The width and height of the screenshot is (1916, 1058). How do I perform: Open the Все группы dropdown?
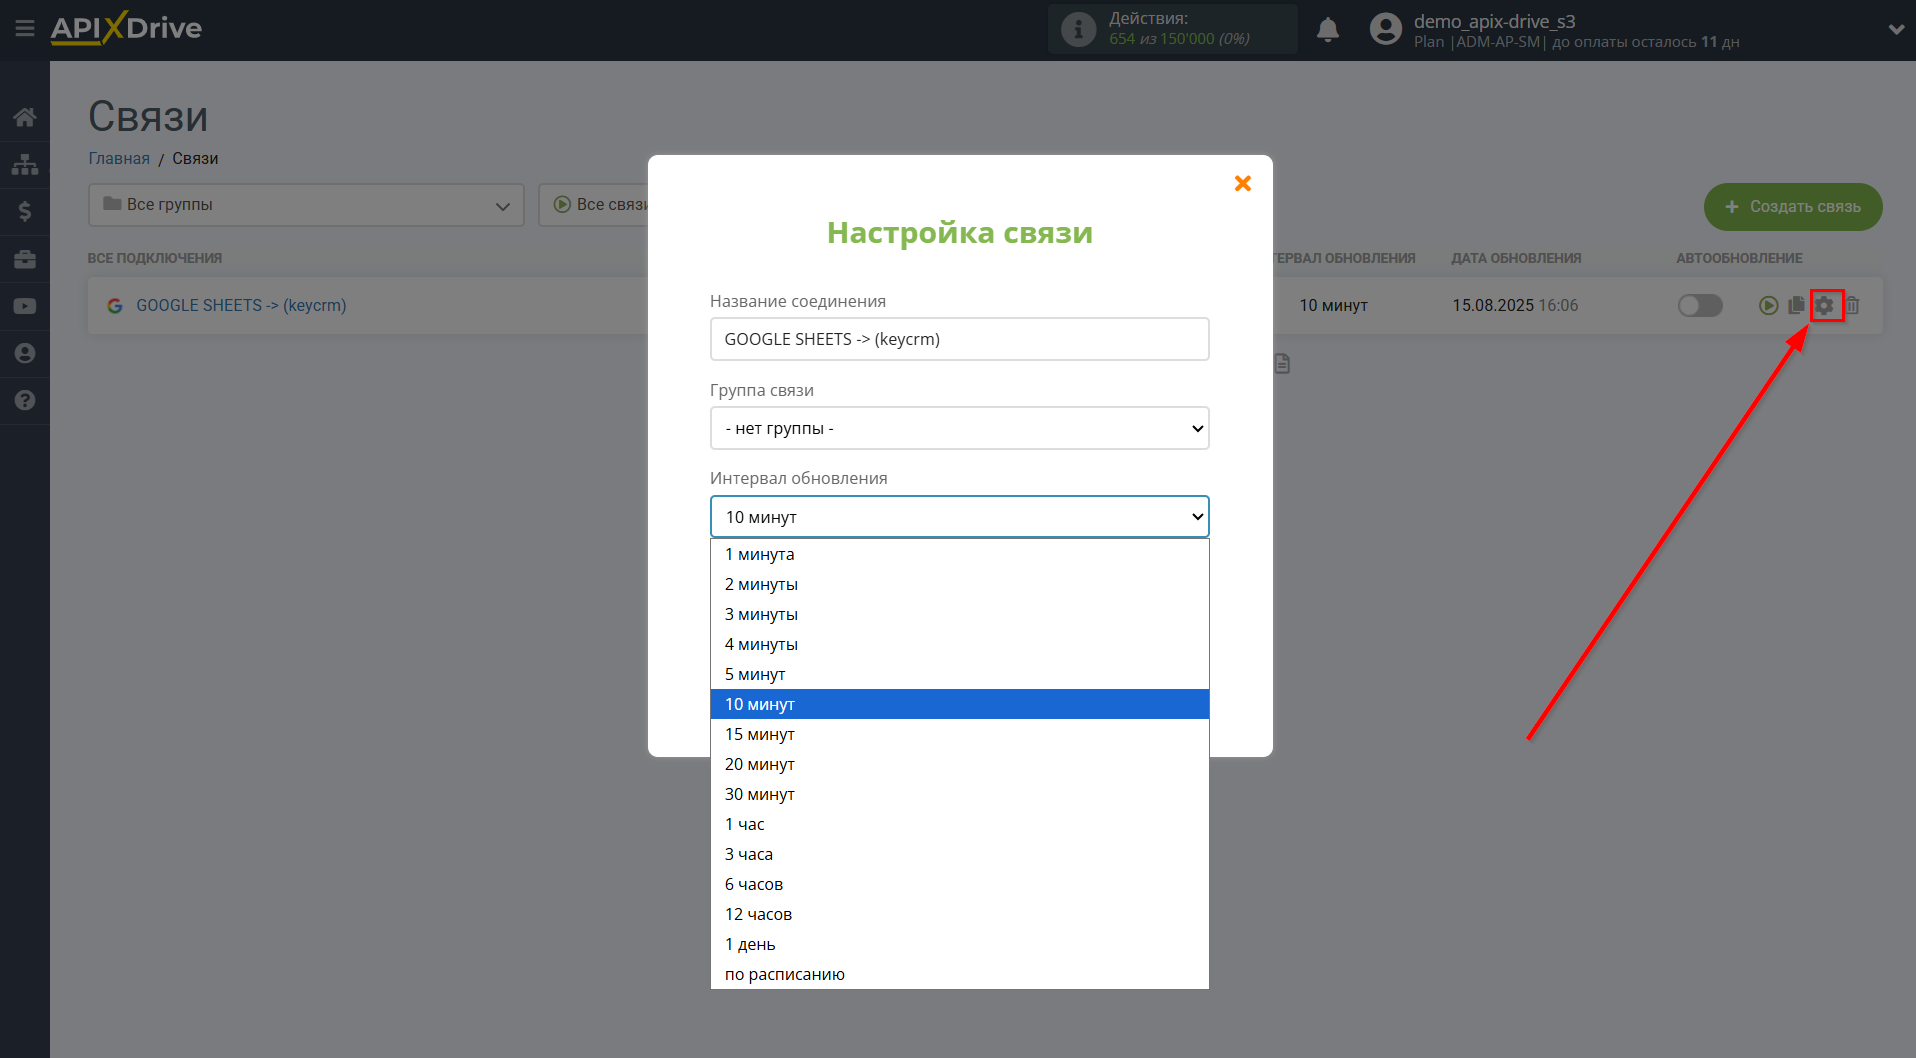306,205
